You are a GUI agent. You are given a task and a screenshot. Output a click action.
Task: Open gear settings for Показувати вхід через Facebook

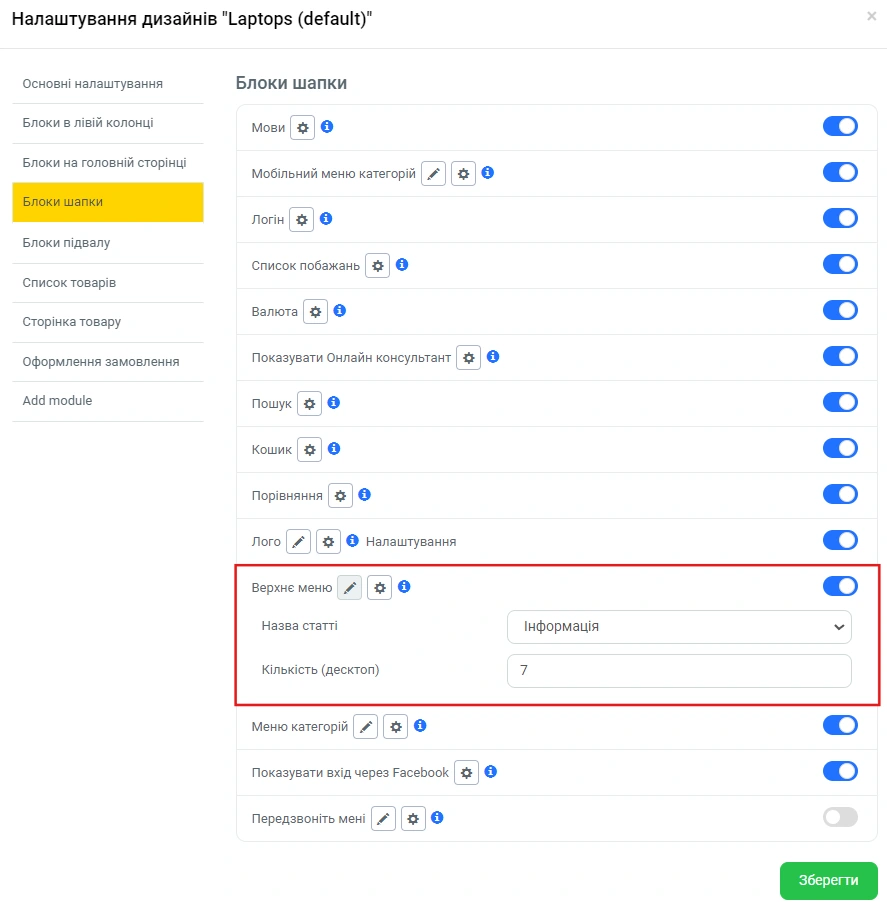point(466,773)
